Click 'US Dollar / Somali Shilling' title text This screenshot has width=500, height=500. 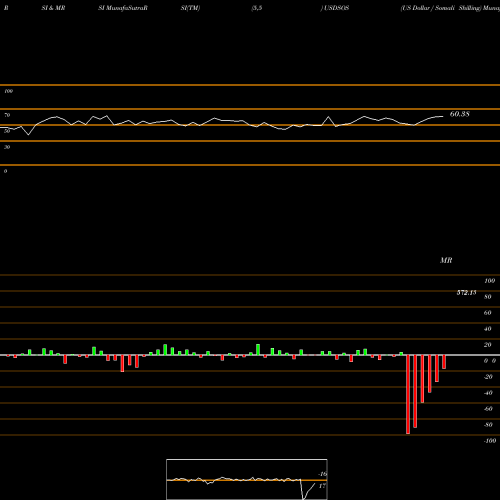tap(441, 8)
